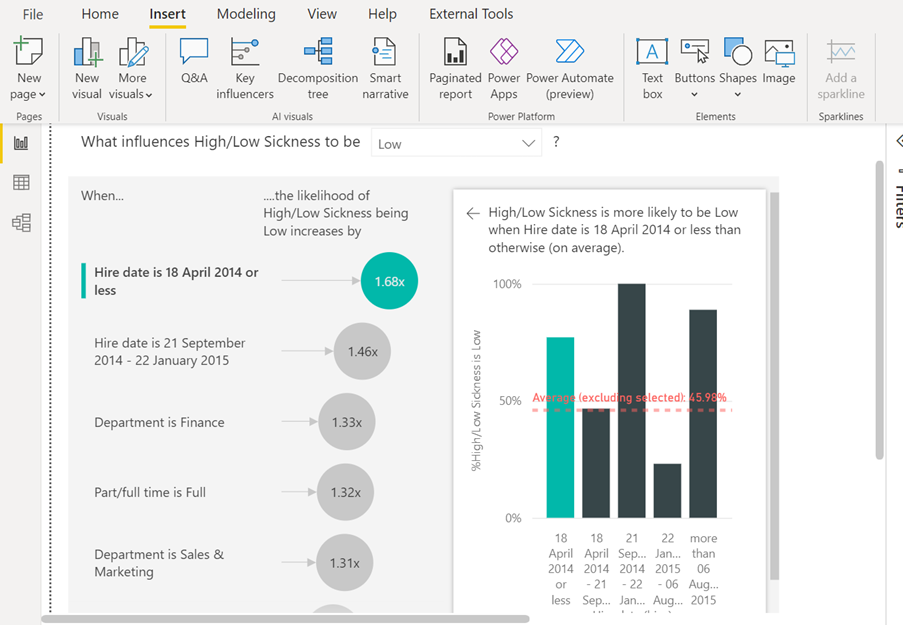
Task: Click the influencer visual's vertical scrollbar
Action: (774, 386)
